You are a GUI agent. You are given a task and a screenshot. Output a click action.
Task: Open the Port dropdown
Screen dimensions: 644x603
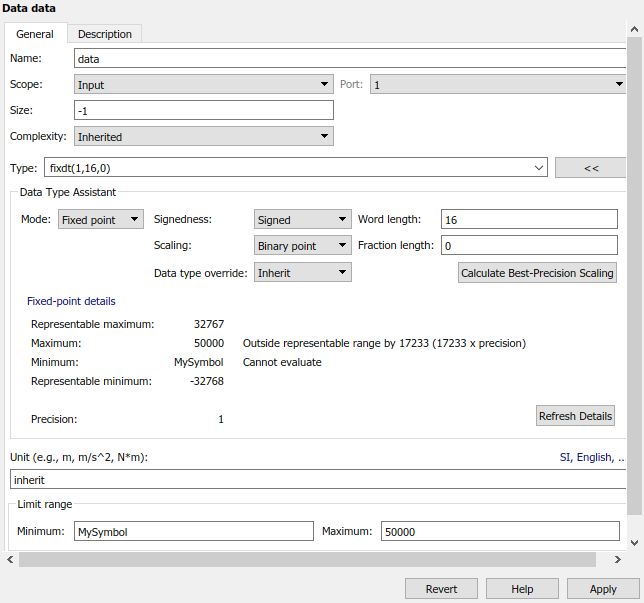coord(497,85)
